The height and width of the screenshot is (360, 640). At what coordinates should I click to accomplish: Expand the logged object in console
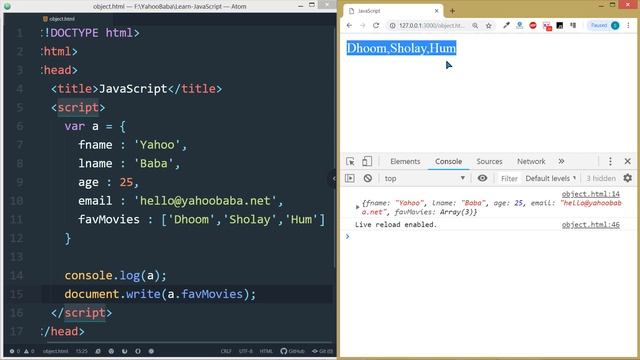[x=358, y=207]
